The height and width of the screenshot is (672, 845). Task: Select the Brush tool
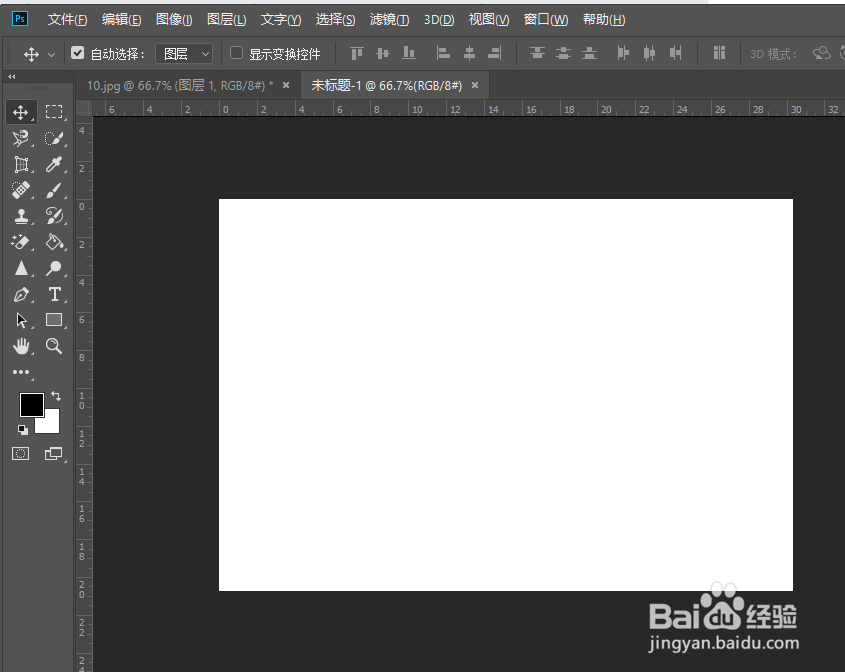tap(54, 190)
